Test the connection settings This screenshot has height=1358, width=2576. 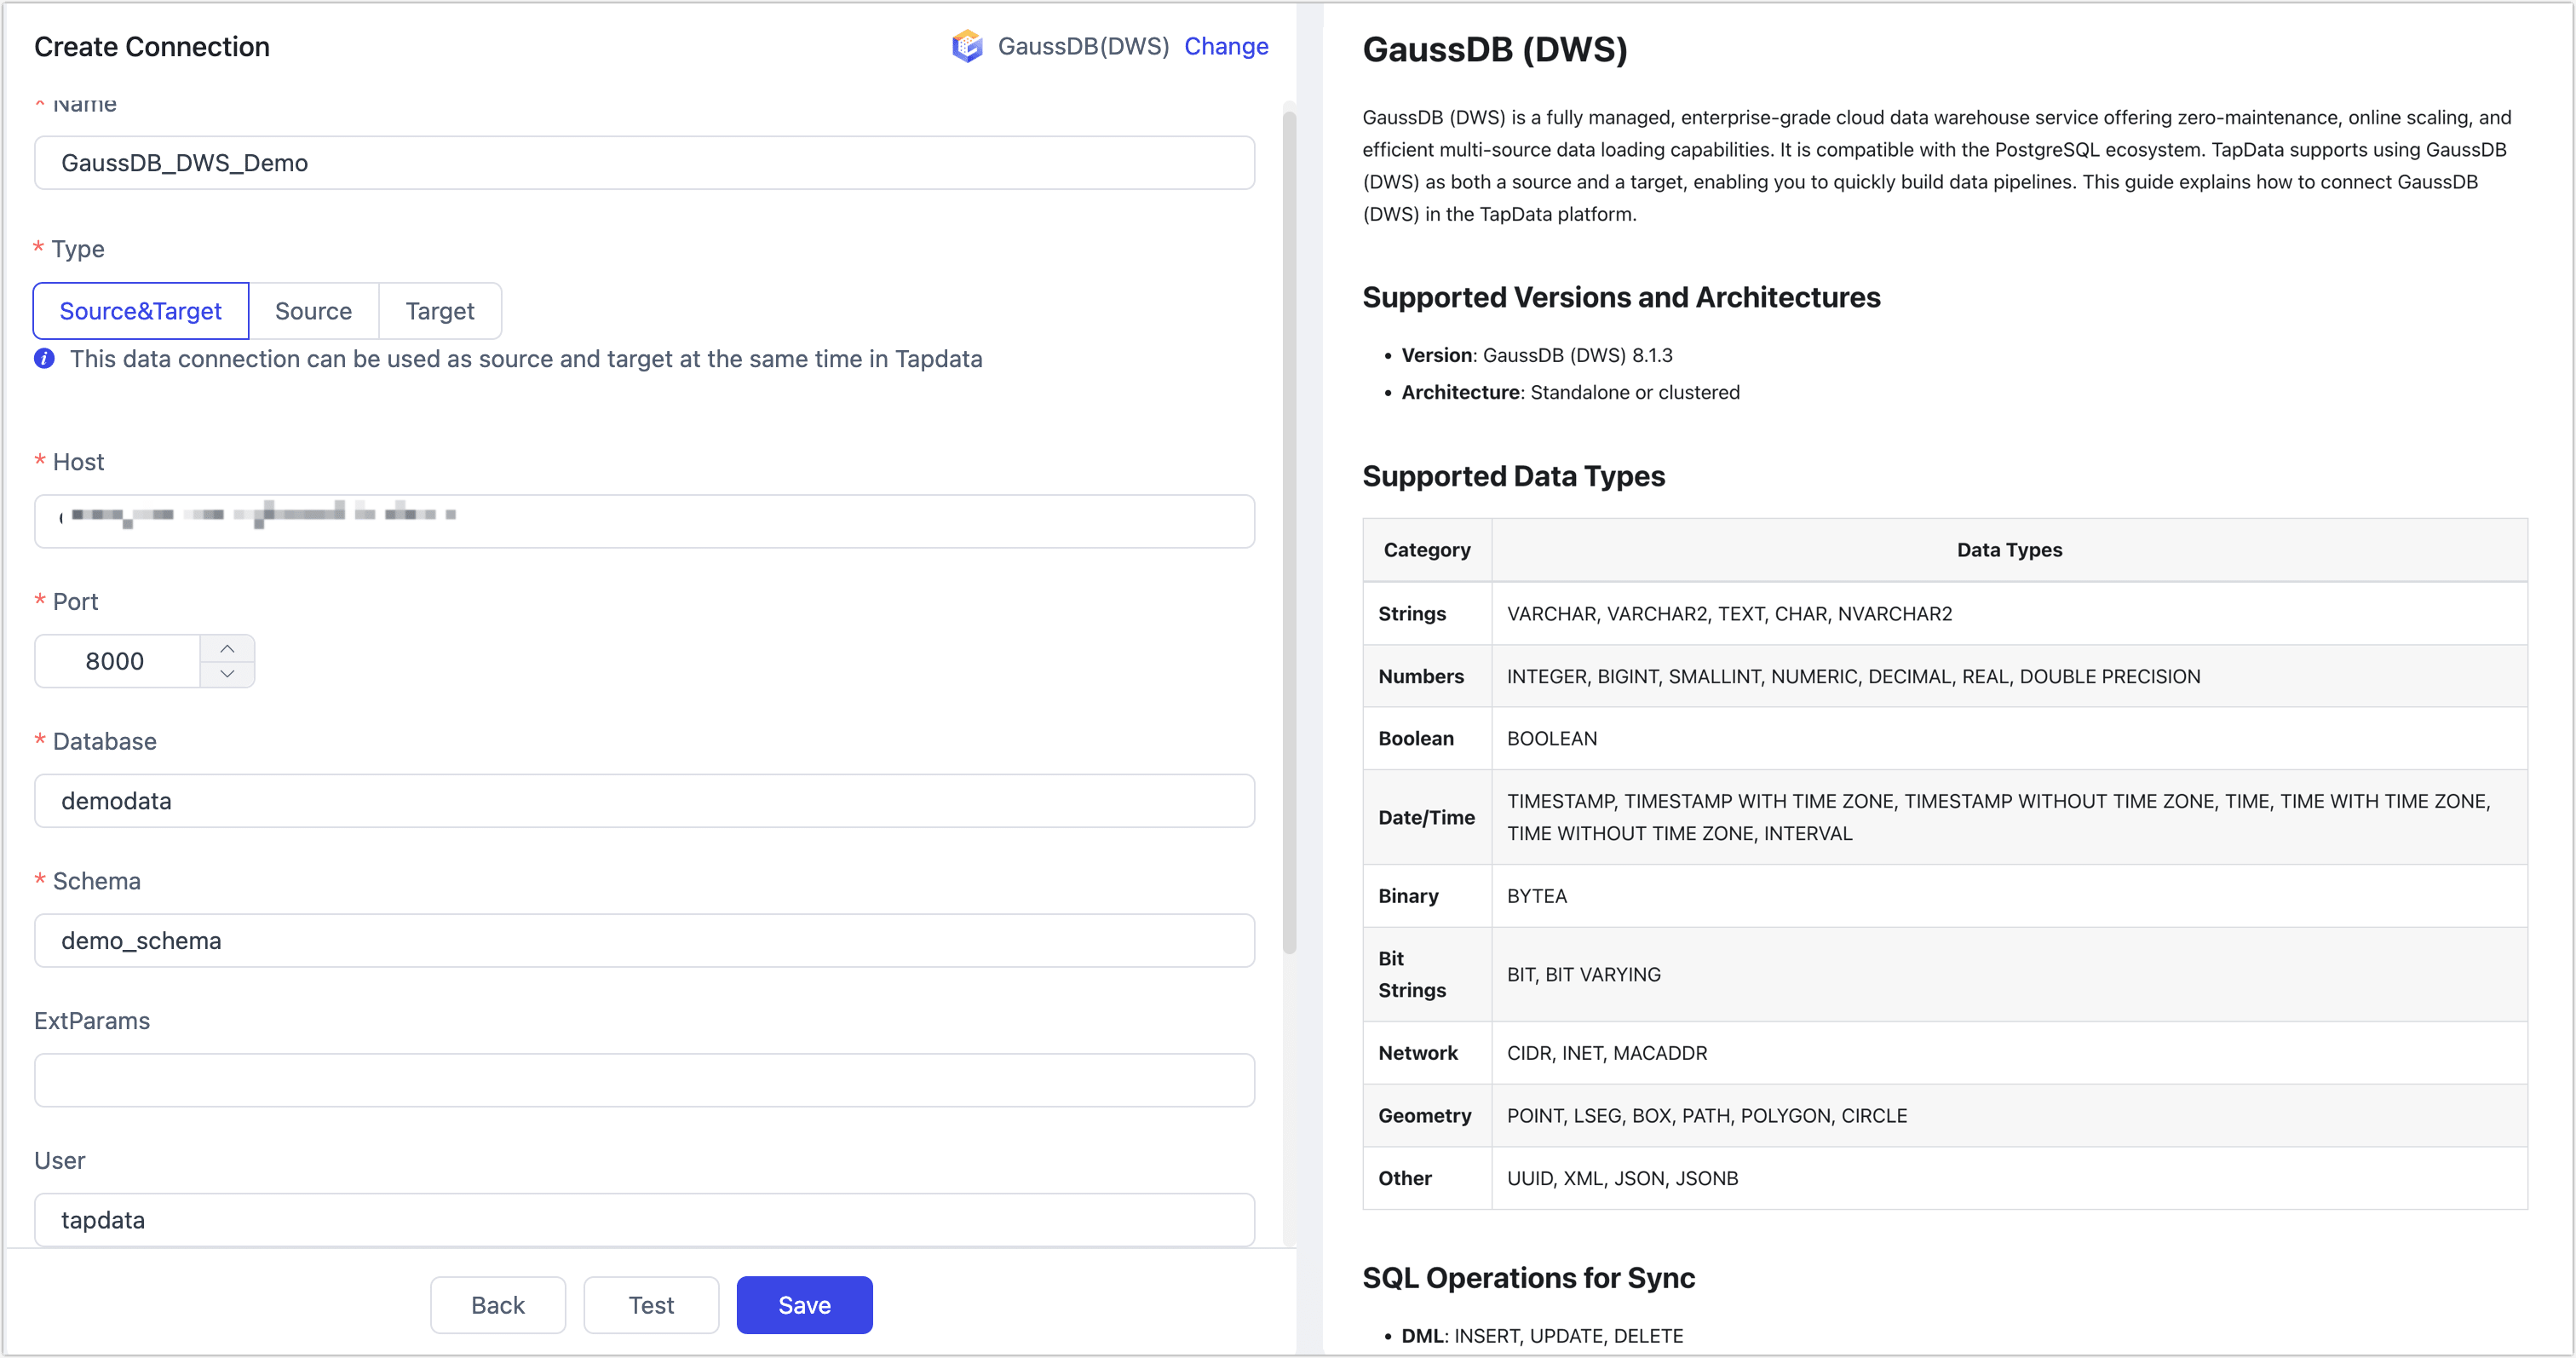650,1305
